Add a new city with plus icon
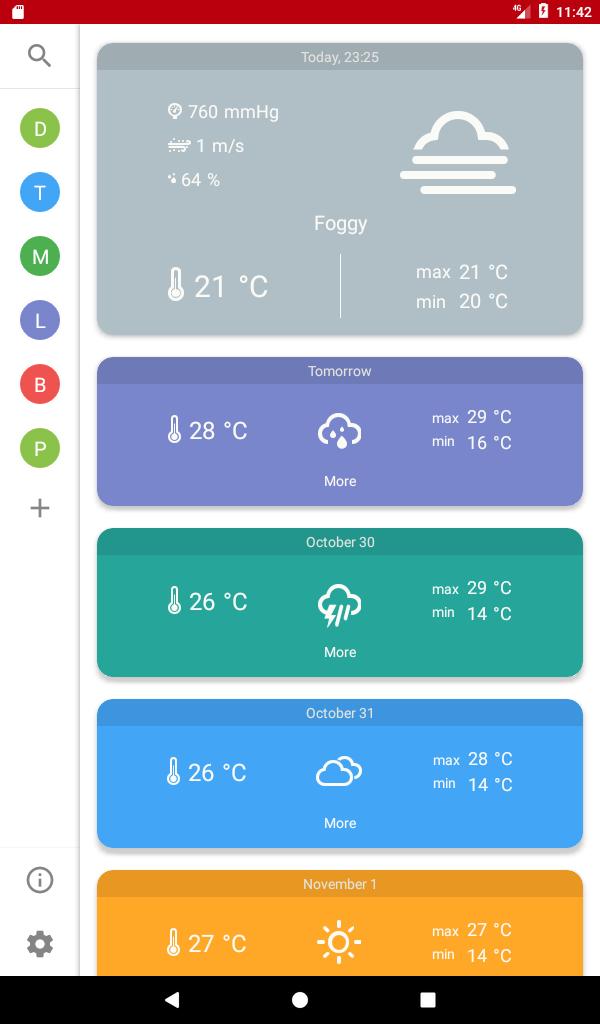The image size is (600, 1024). tap(40, 508)
